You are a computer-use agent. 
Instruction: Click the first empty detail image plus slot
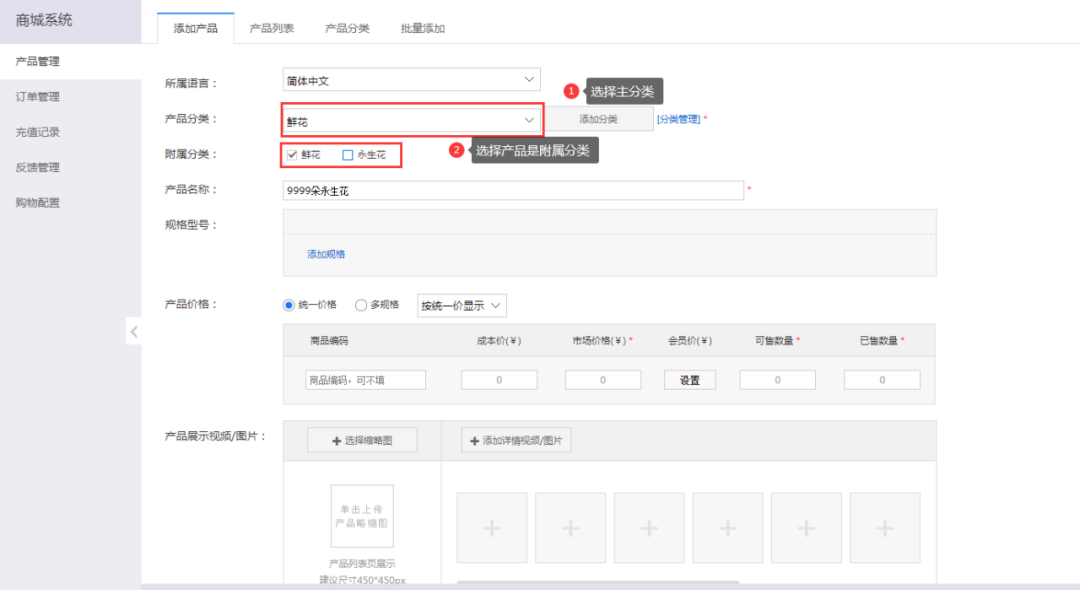click(x=492, y=528)
